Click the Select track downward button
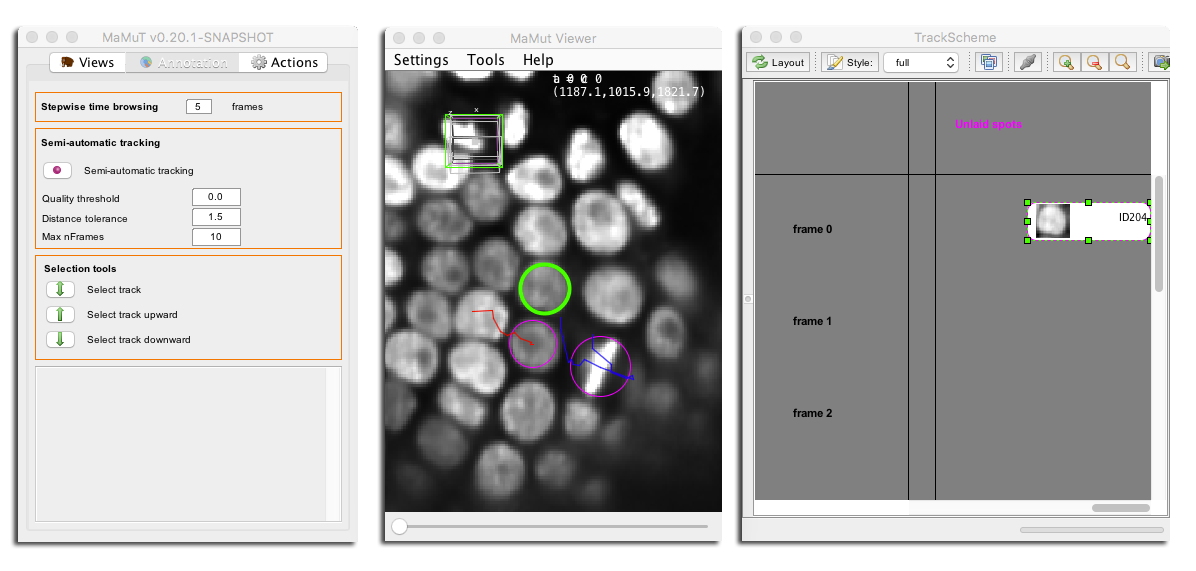Screen dimensions: 1196x571 60,339
